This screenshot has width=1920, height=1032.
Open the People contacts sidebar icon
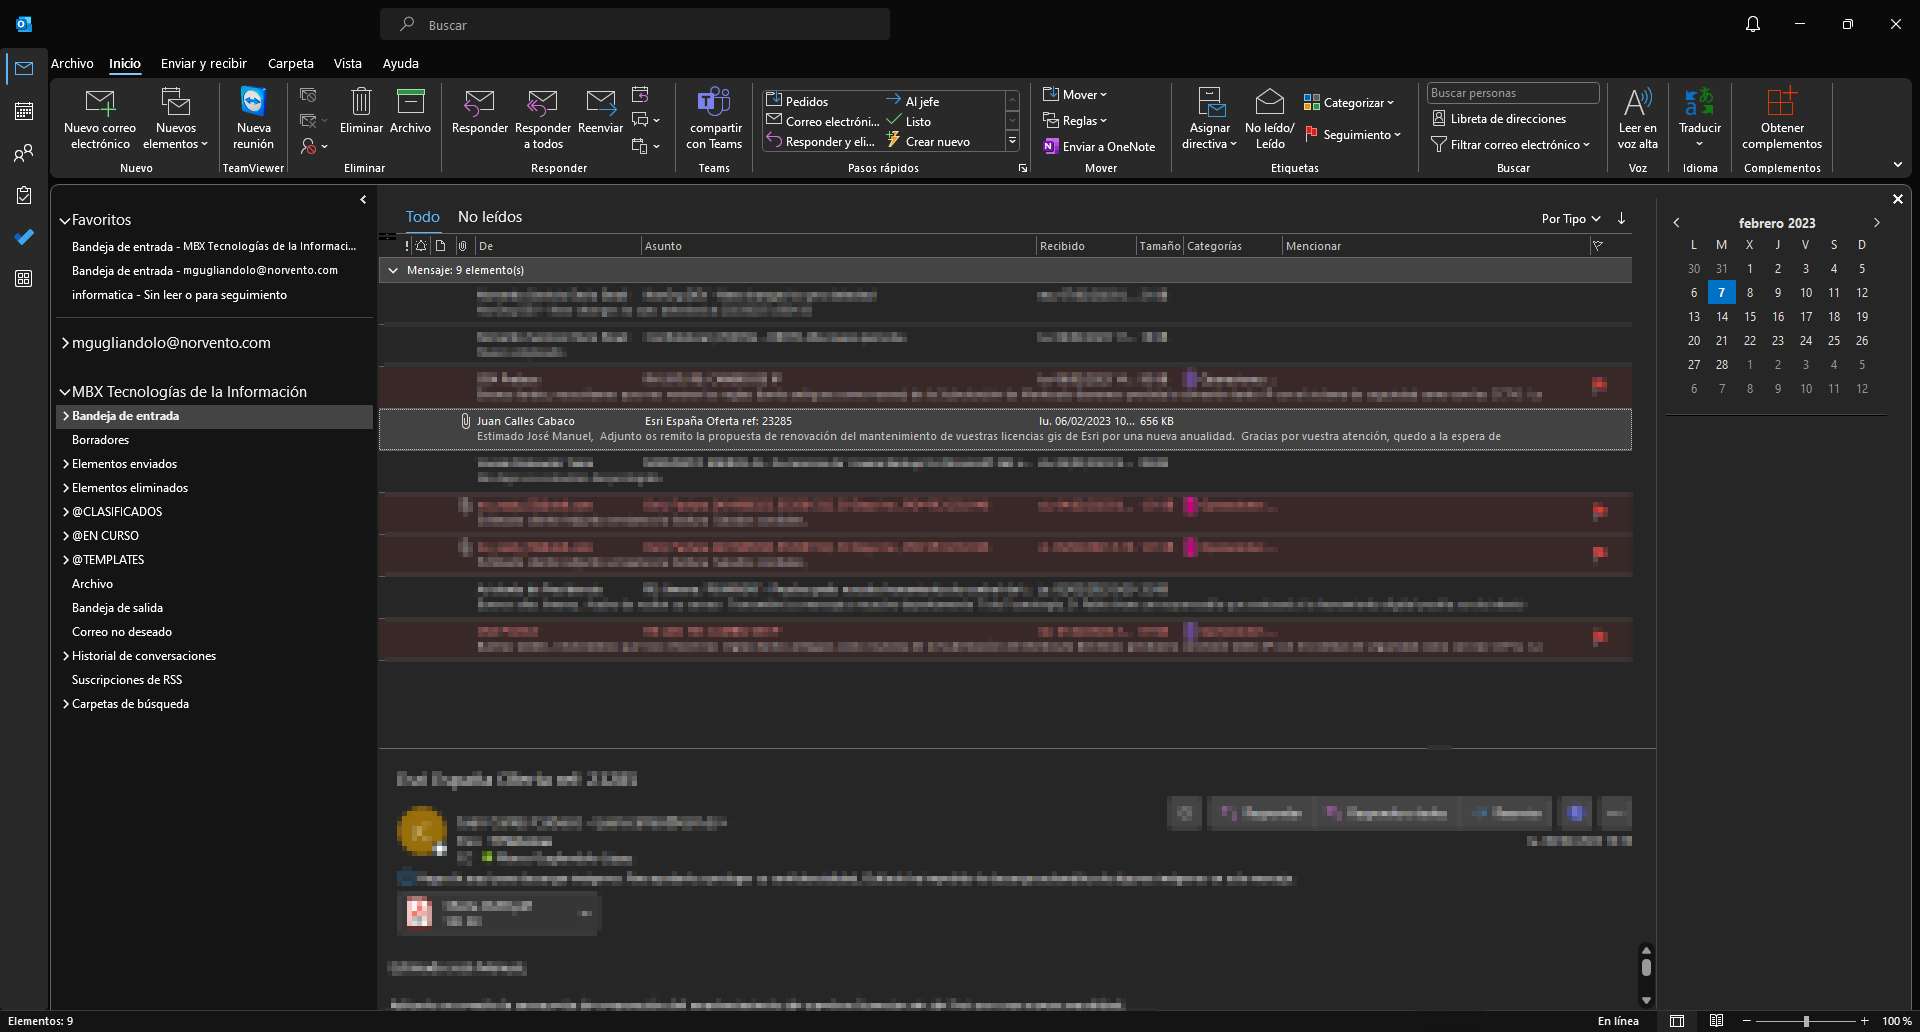point(24,153)
